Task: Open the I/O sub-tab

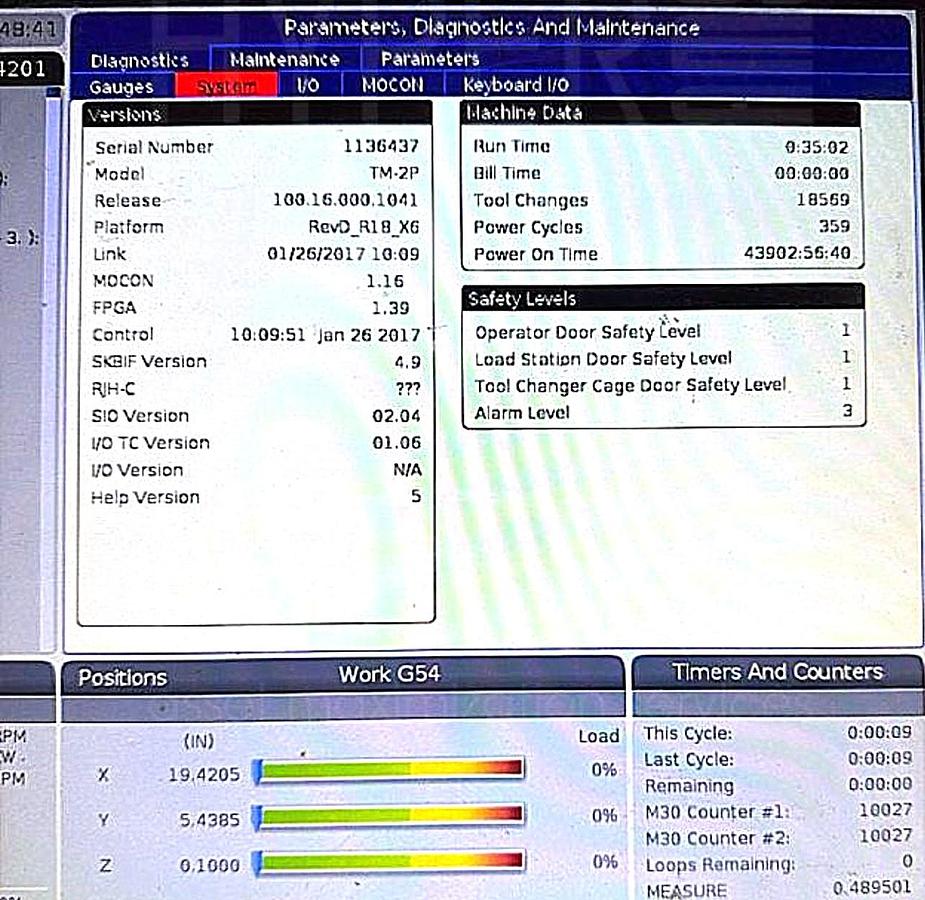Action: tap(308, 86)
